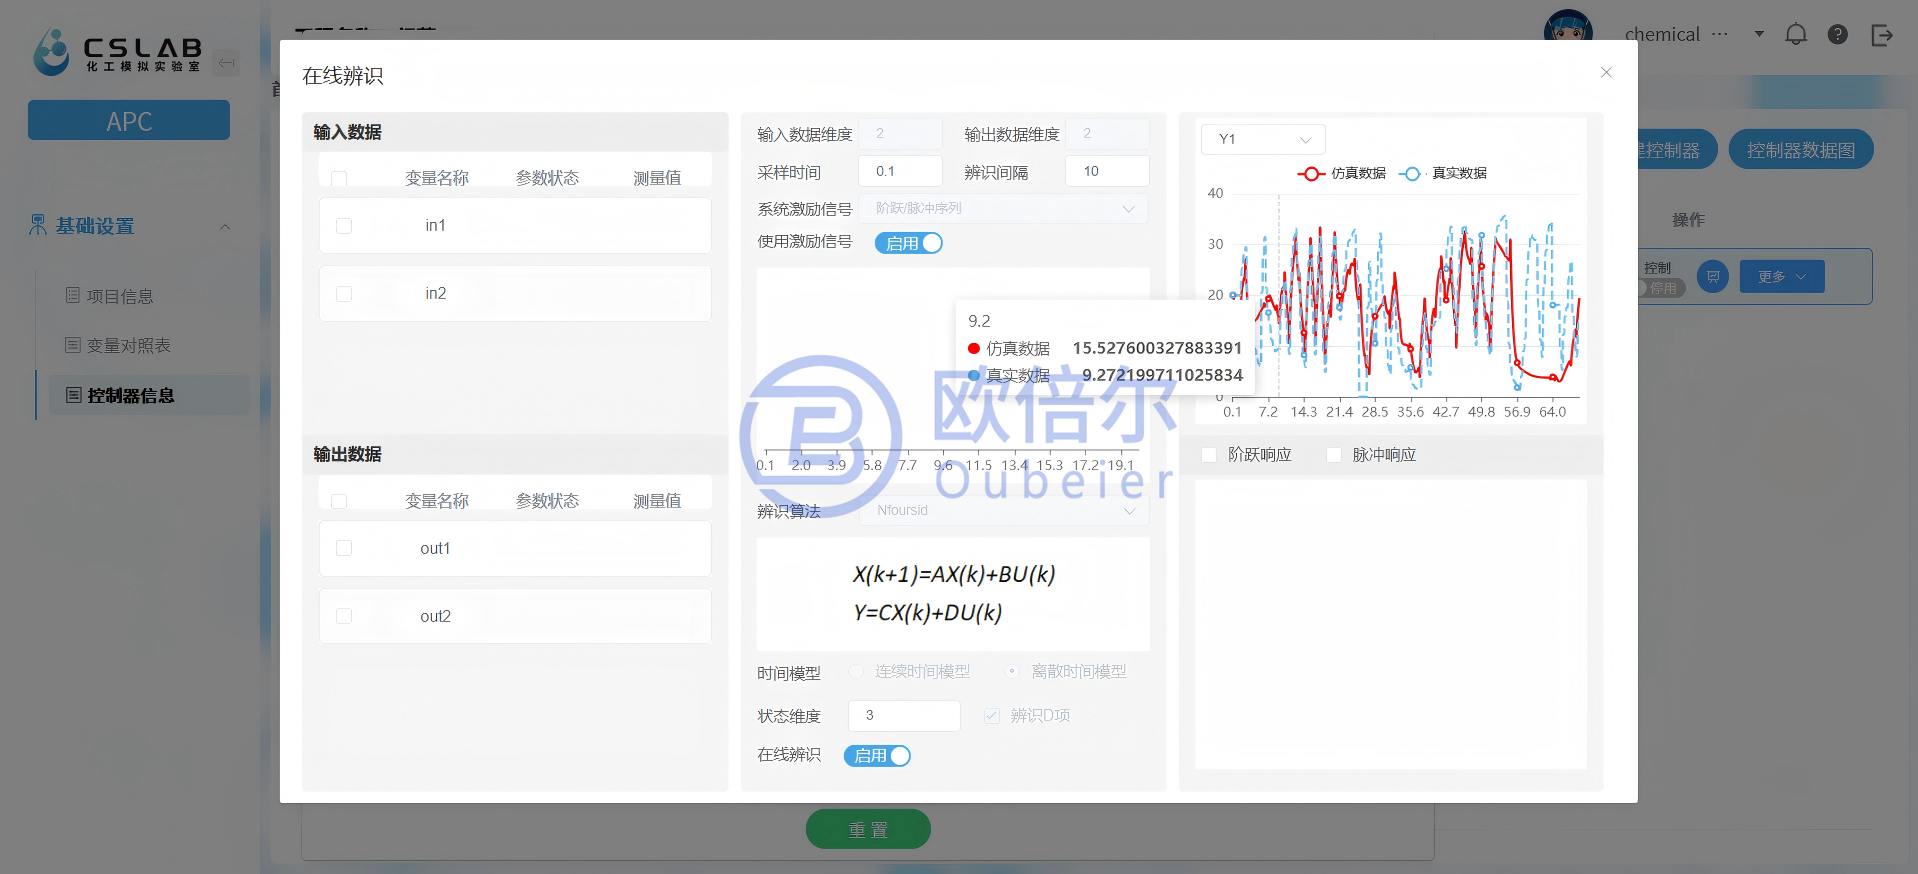Screen dimensions: 1918x874
Task: Close the 在线辨识 dialog
Action: tap(1606, 72)
